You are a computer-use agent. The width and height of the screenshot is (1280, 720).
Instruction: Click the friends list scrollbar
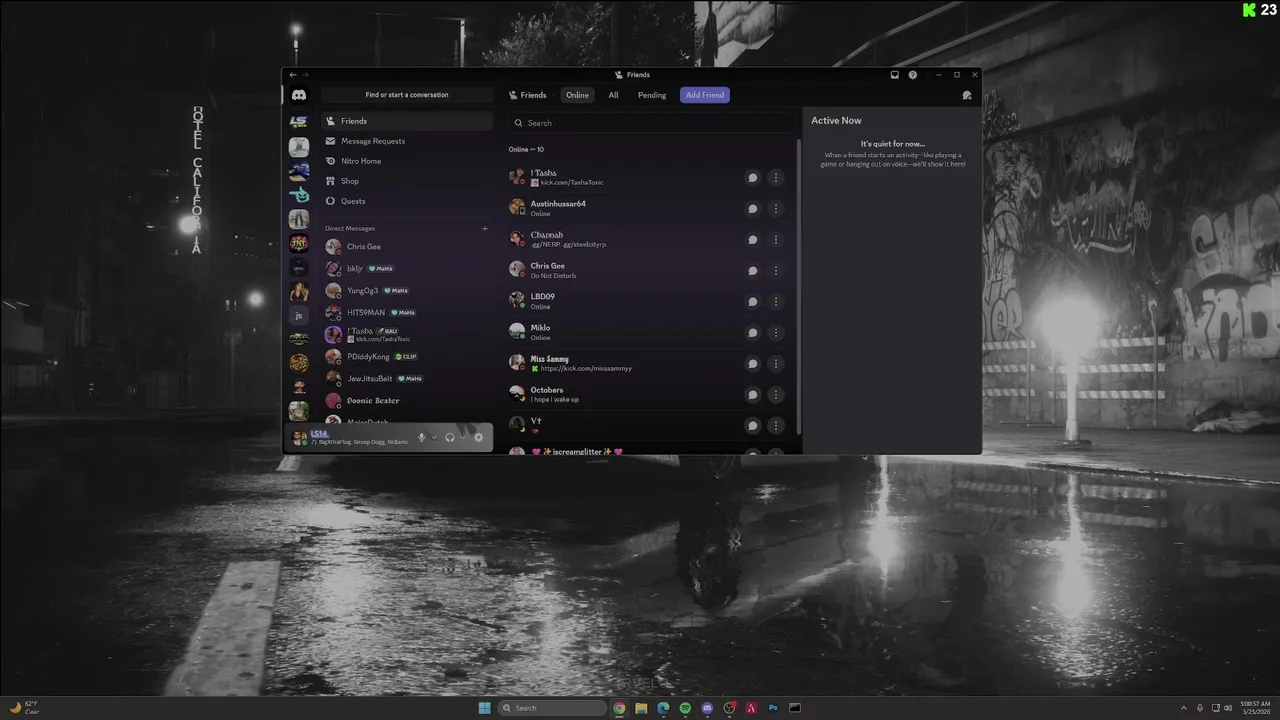(x=799, y=285)
